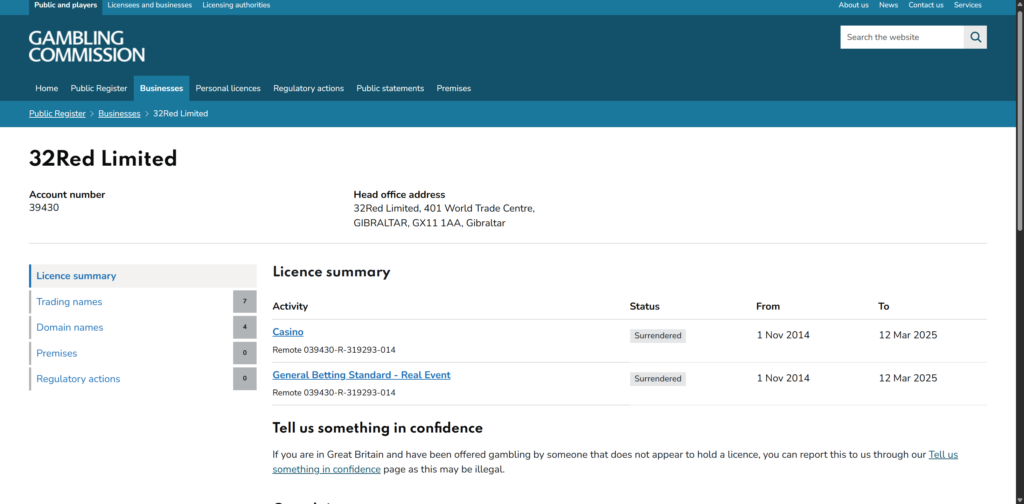Click the From column header
This screenshot has height=504, width=1024.
(768, 306)
